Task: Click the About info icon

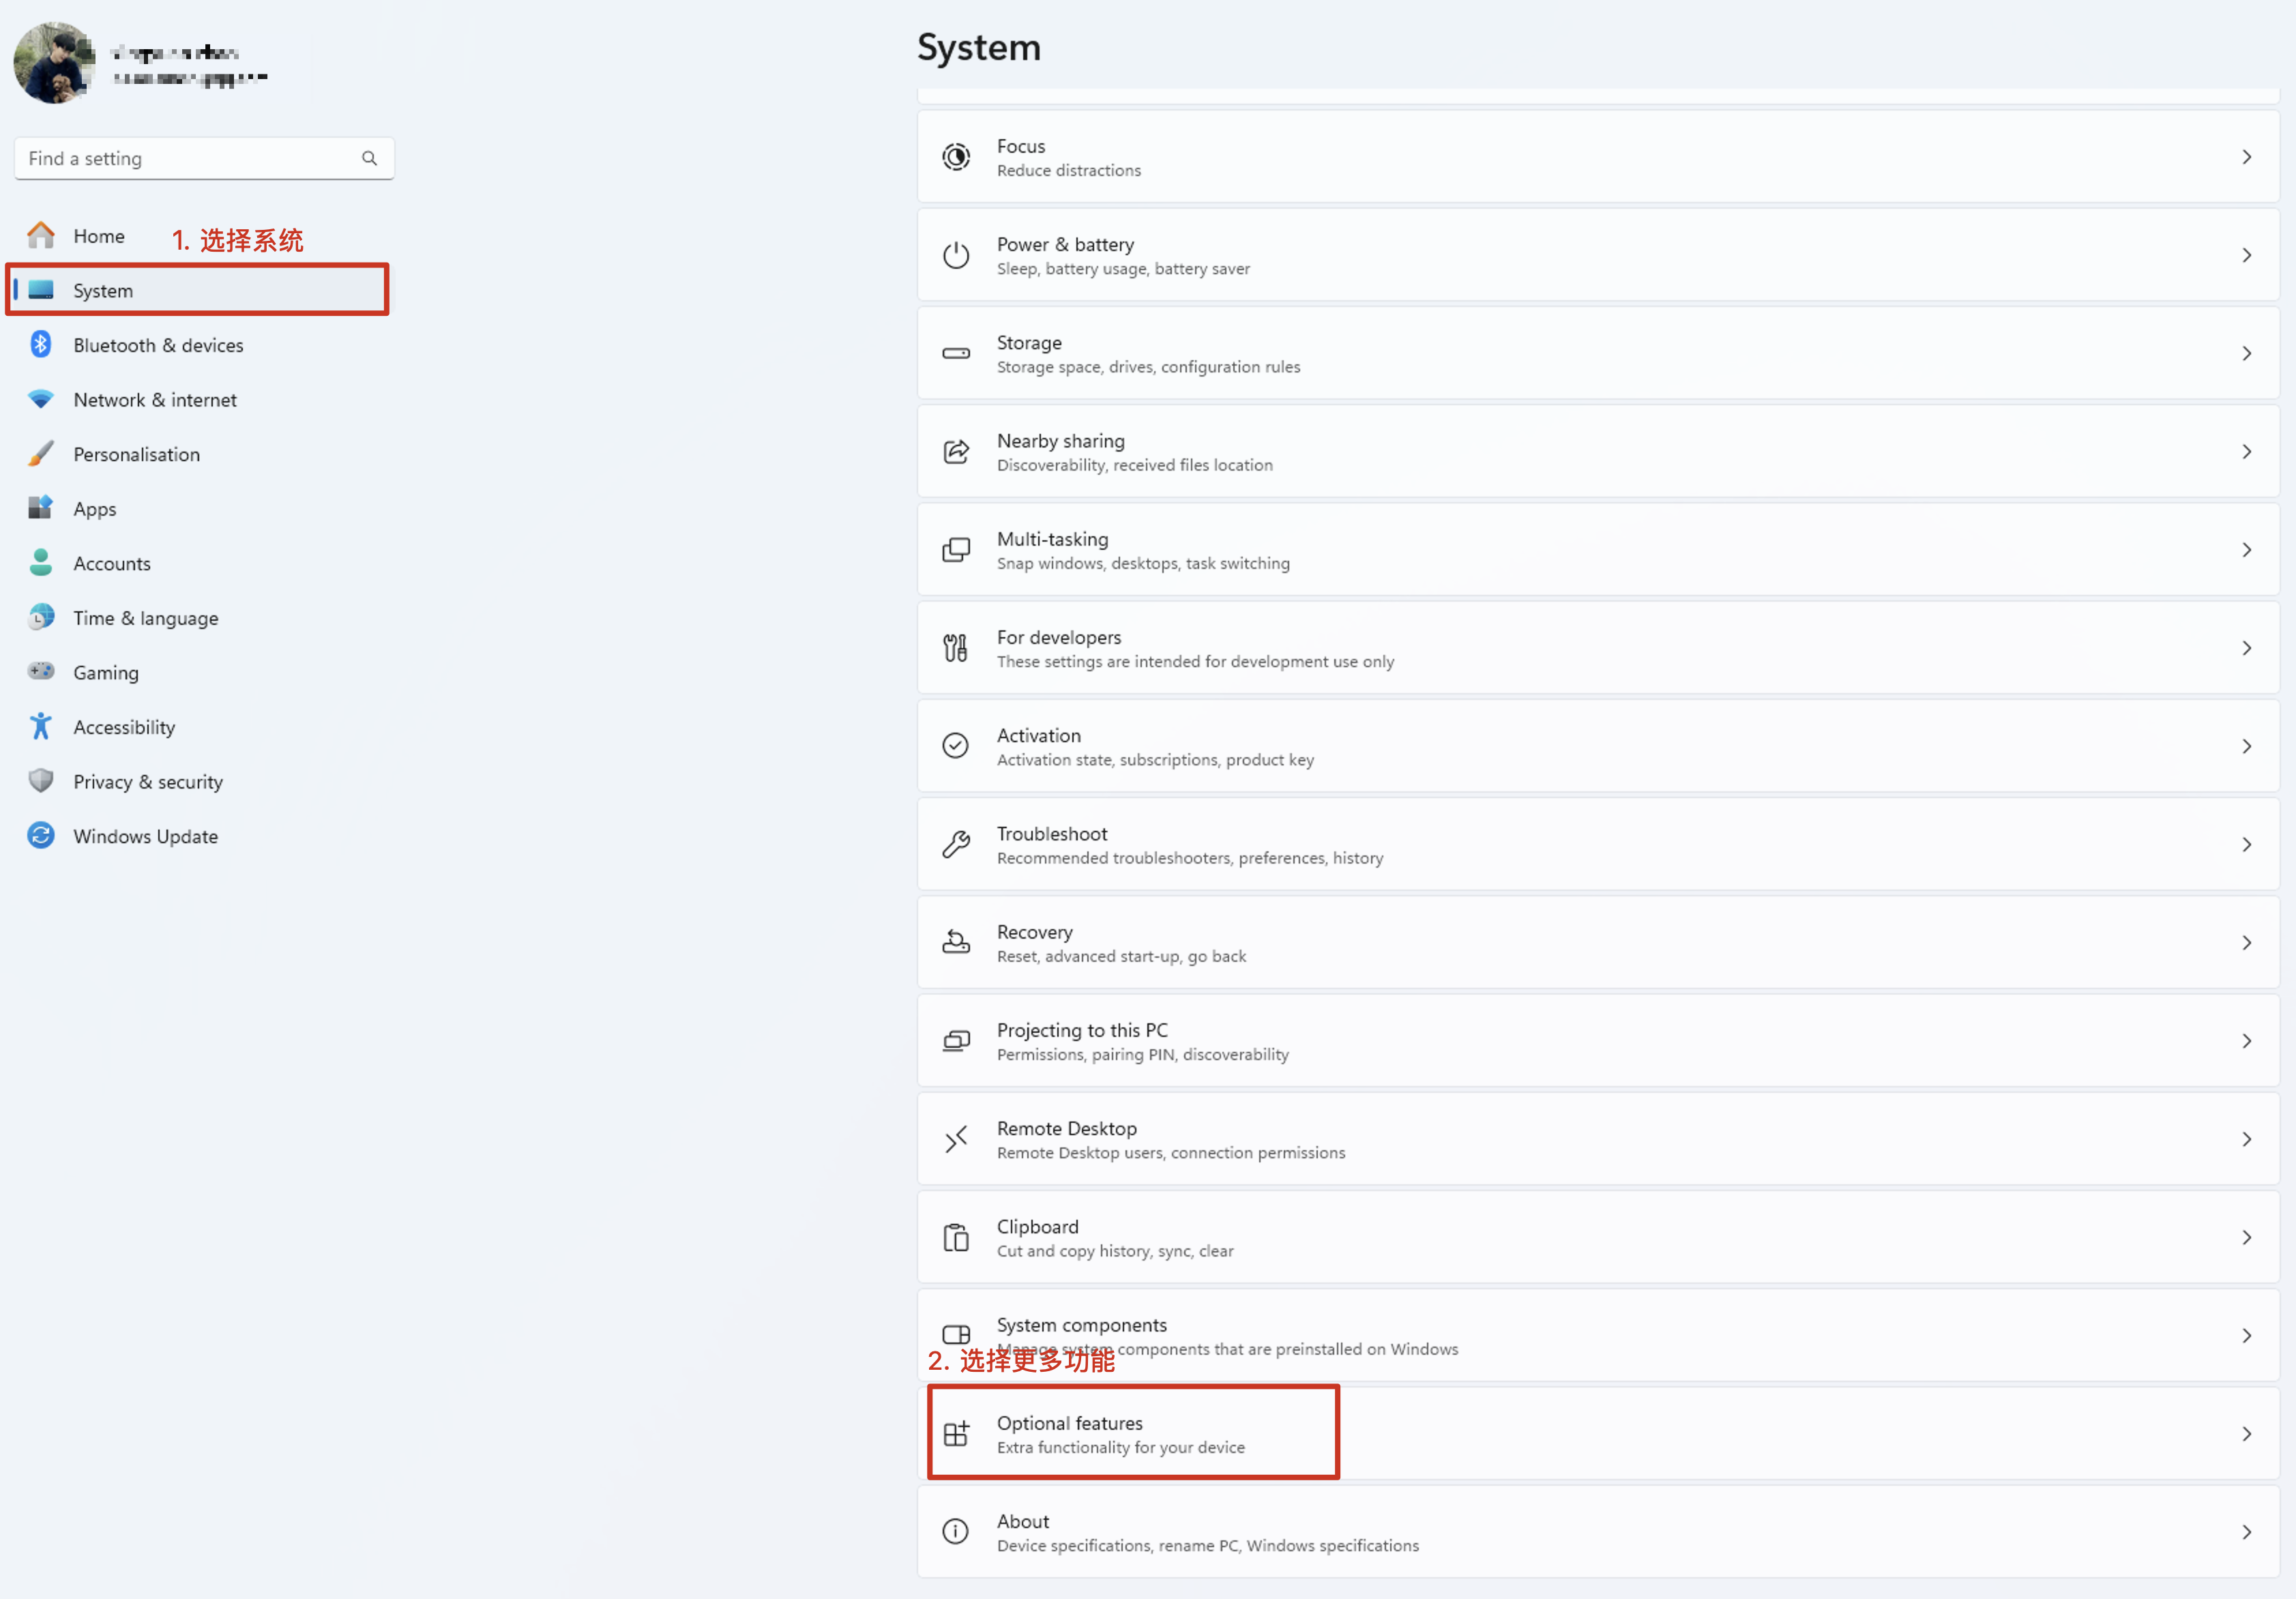Action: click(x=955, y=1531)
